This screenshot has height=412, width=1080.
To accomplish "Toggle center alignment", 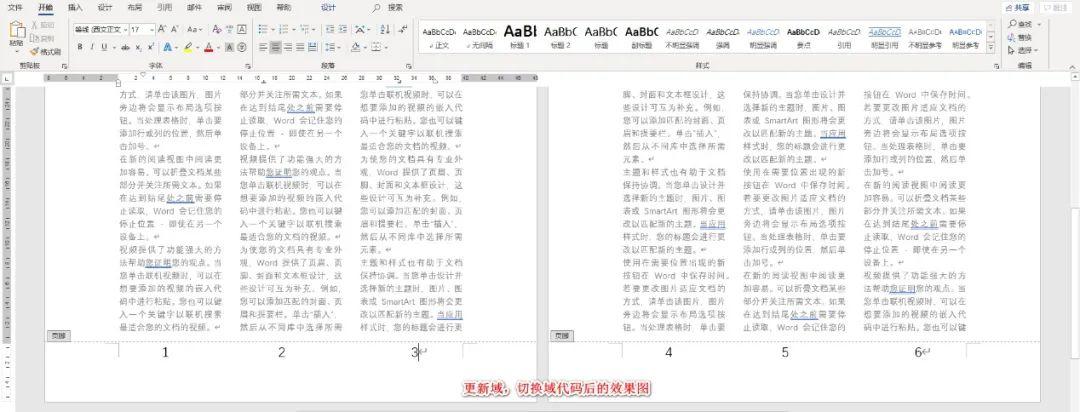I will (276, 48).
